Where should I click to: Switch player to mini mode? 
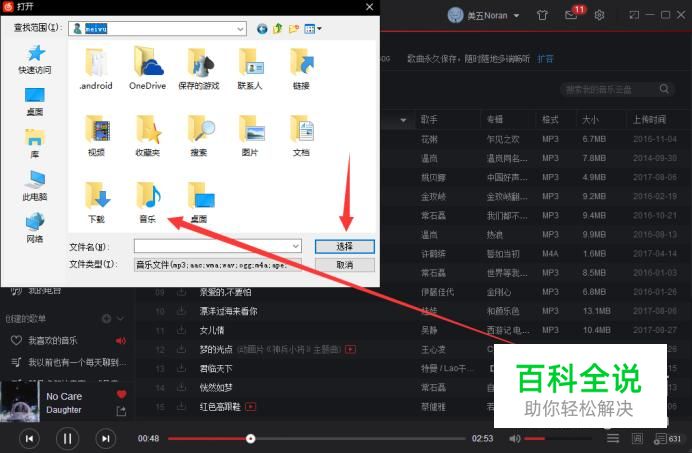pos(634,15)
